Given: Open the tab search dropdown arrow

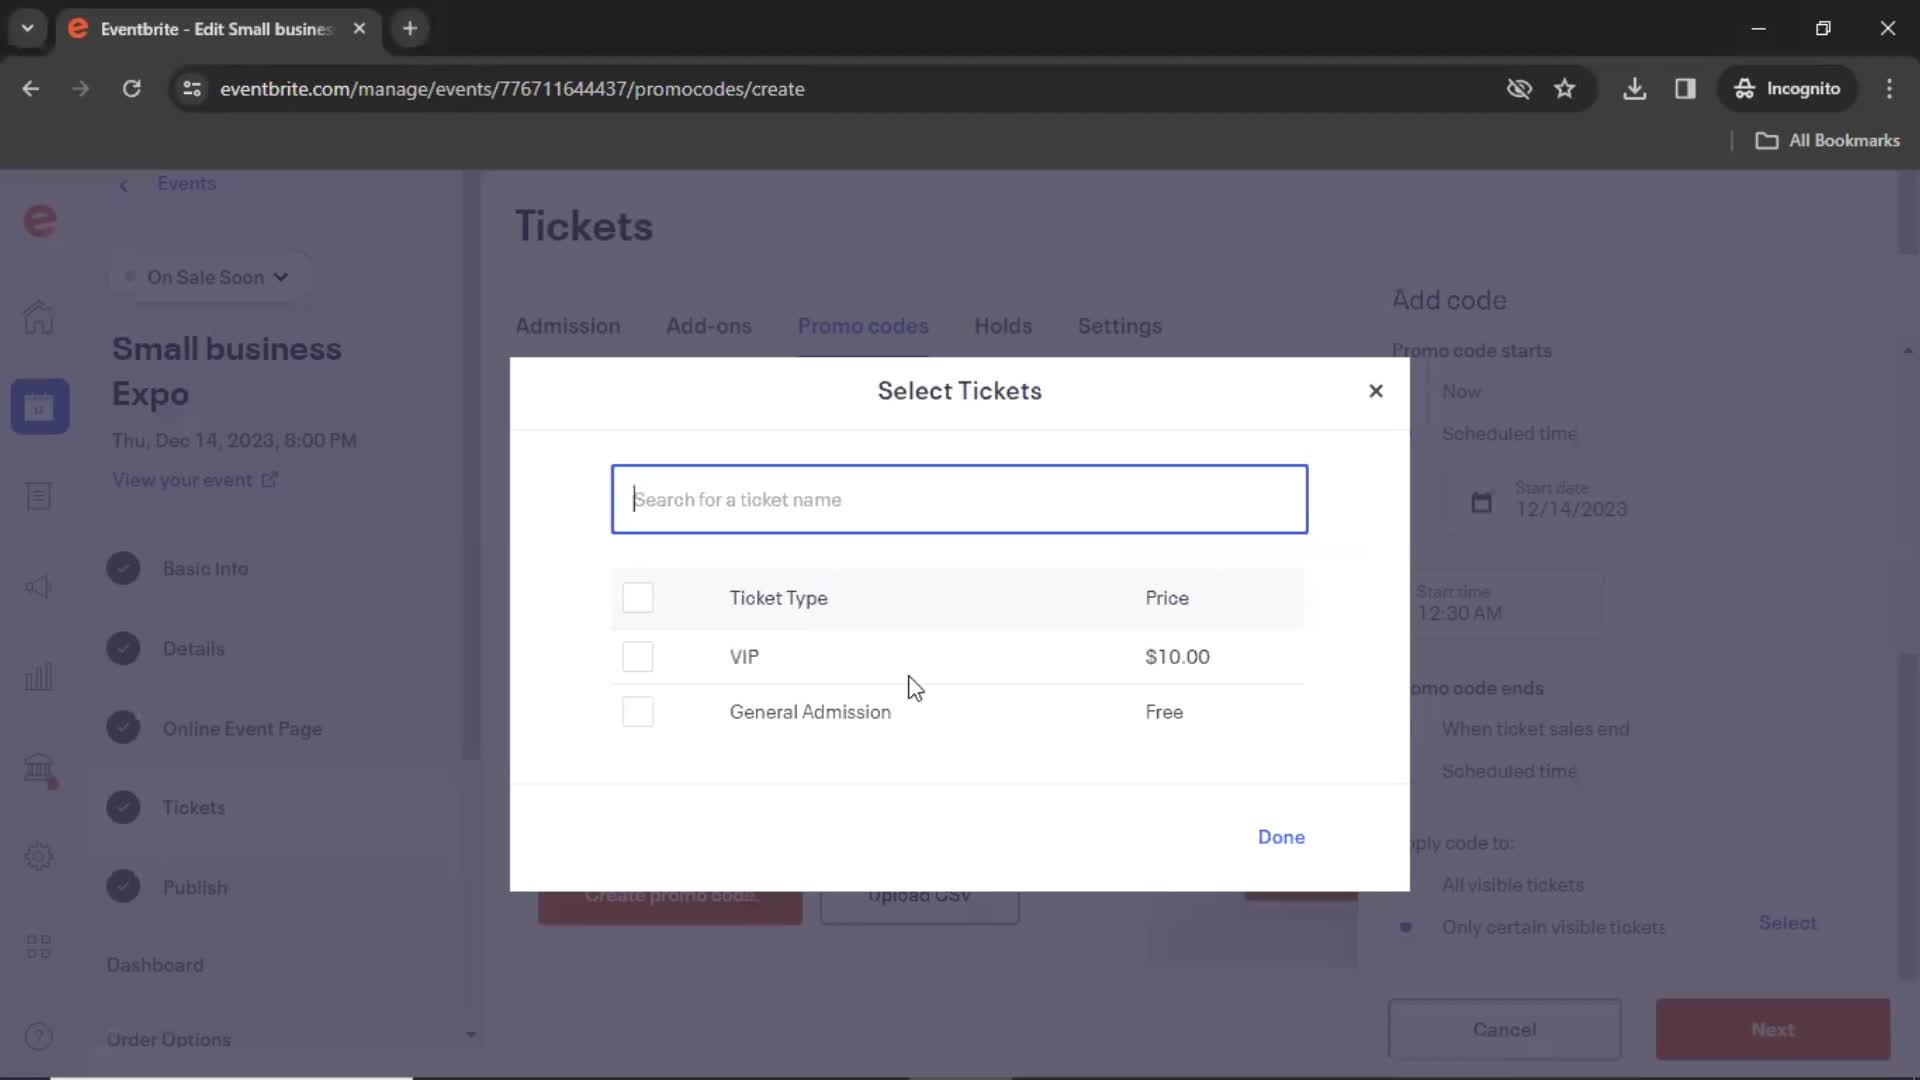Looking at the screenshot, I should coord(28,28).
